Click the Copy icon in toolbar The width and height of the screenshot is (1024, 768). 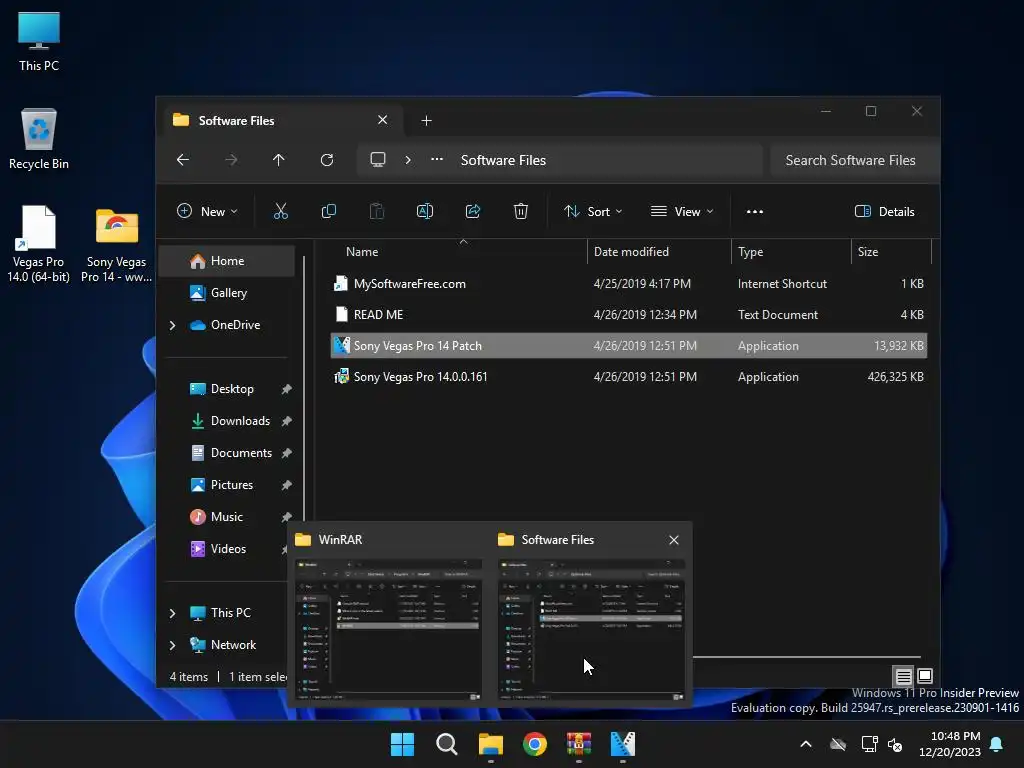[328, 211]
